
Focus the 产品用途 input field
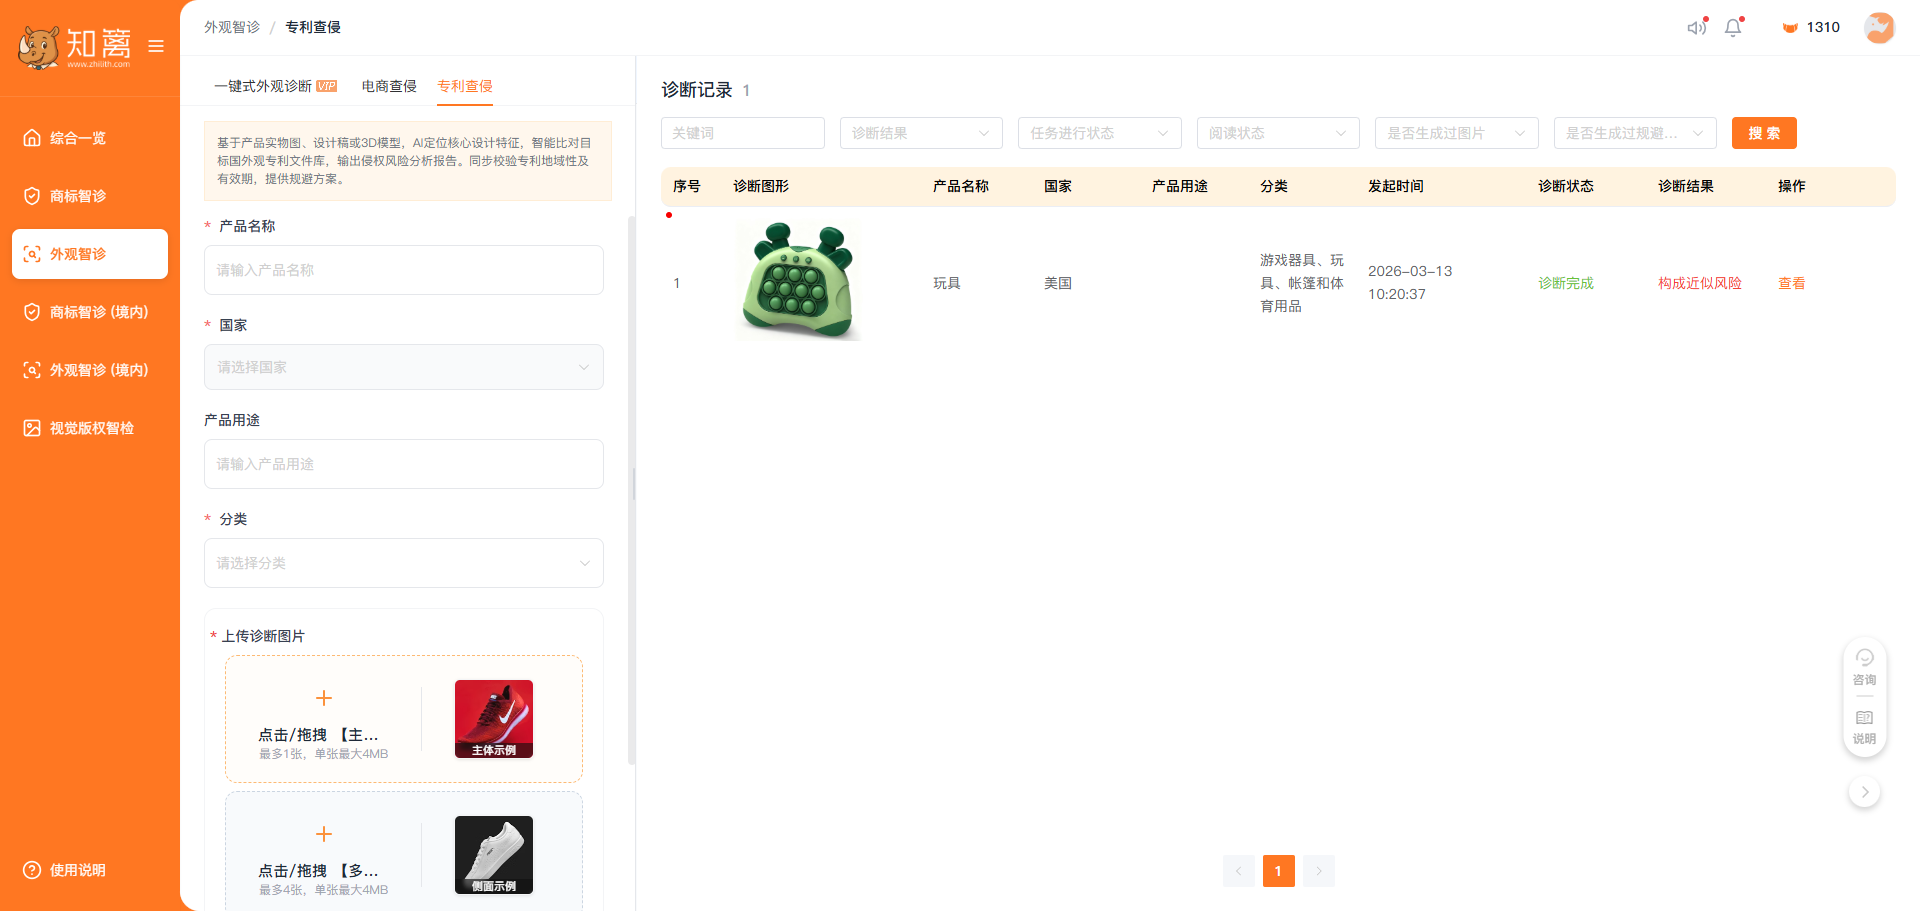click(404, 464)
